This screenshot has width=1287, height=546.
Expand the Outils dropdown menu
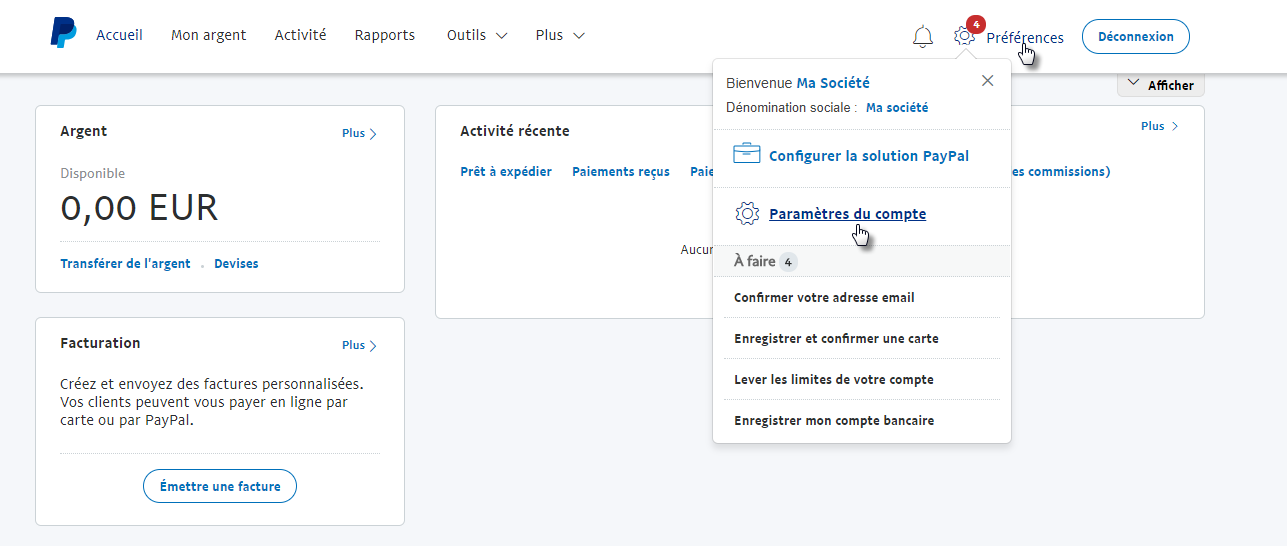tap(477, 35)
